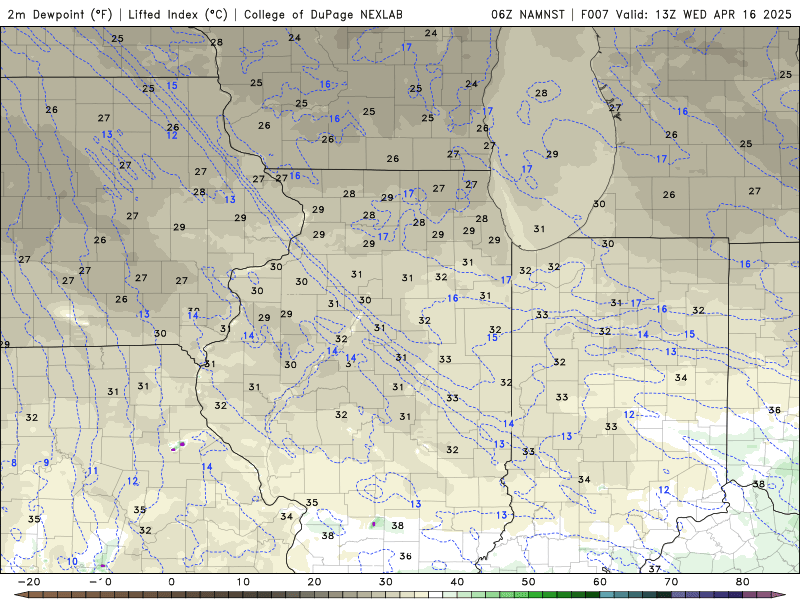Click the 40 label on the color scale
The height and width of the screenshot is (600, 800).
[457, 582]
